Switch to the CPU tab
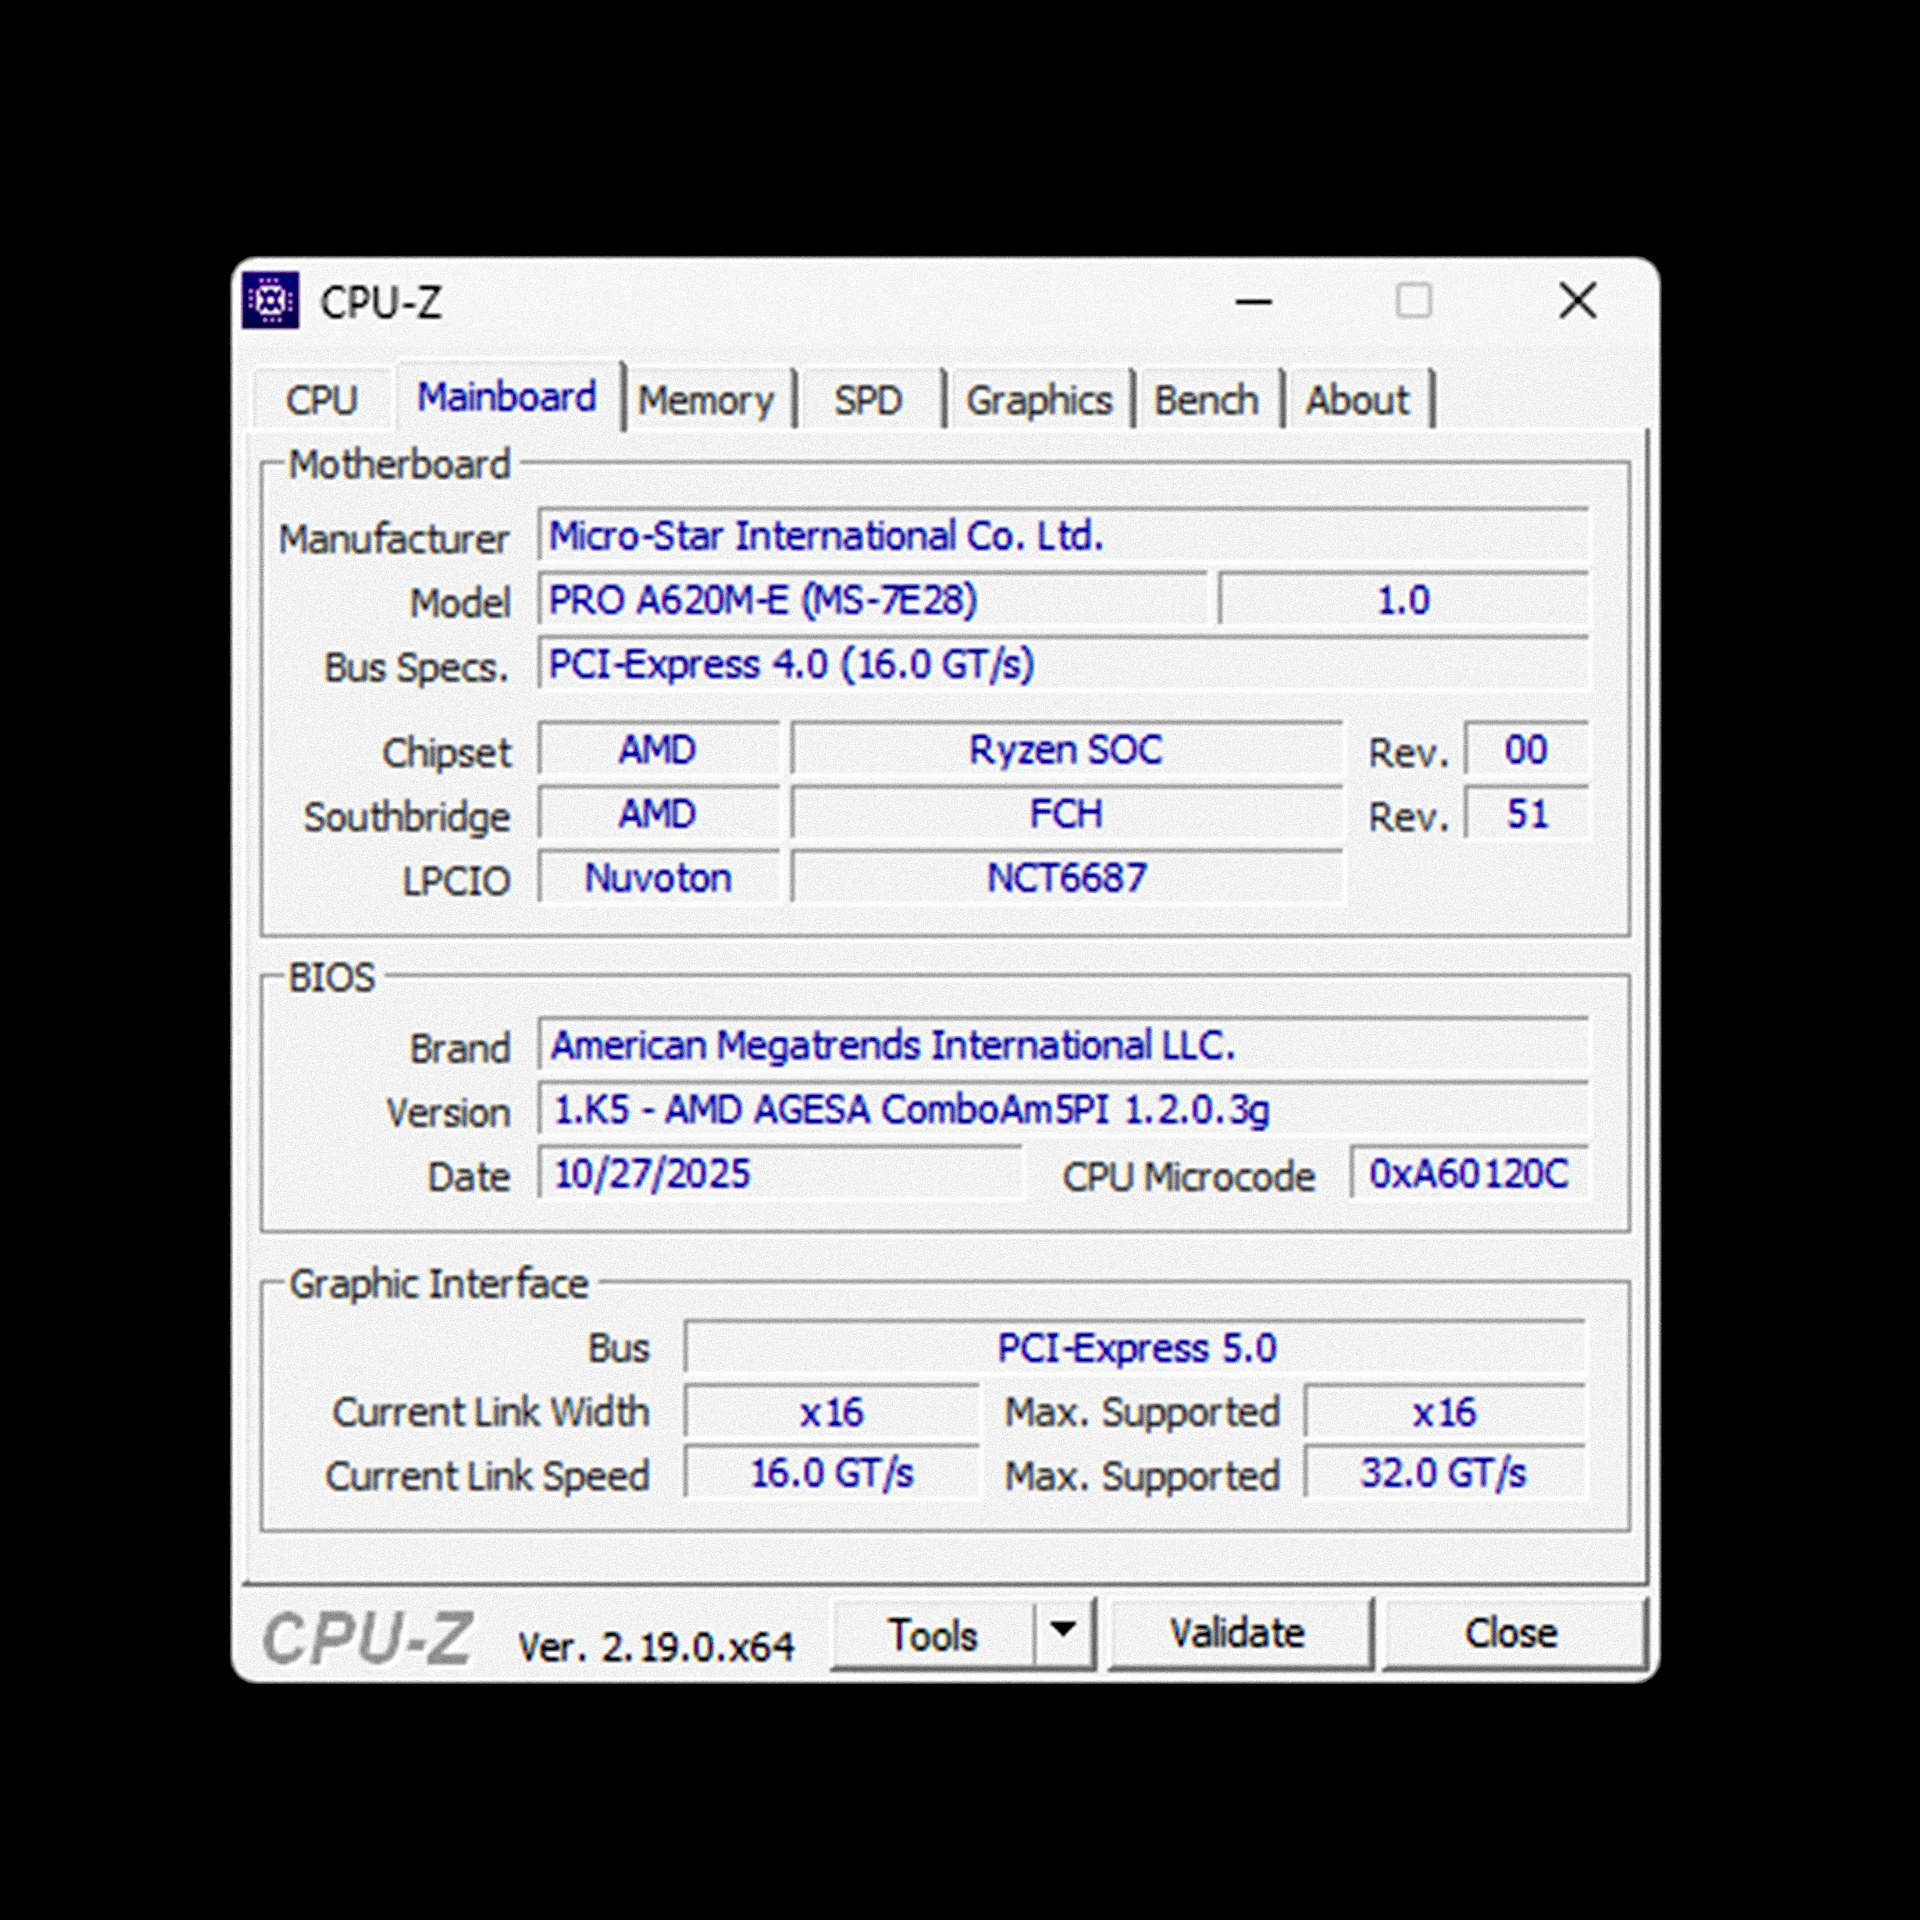Viewport: 1920px width, 1920px height. (321, 400)
